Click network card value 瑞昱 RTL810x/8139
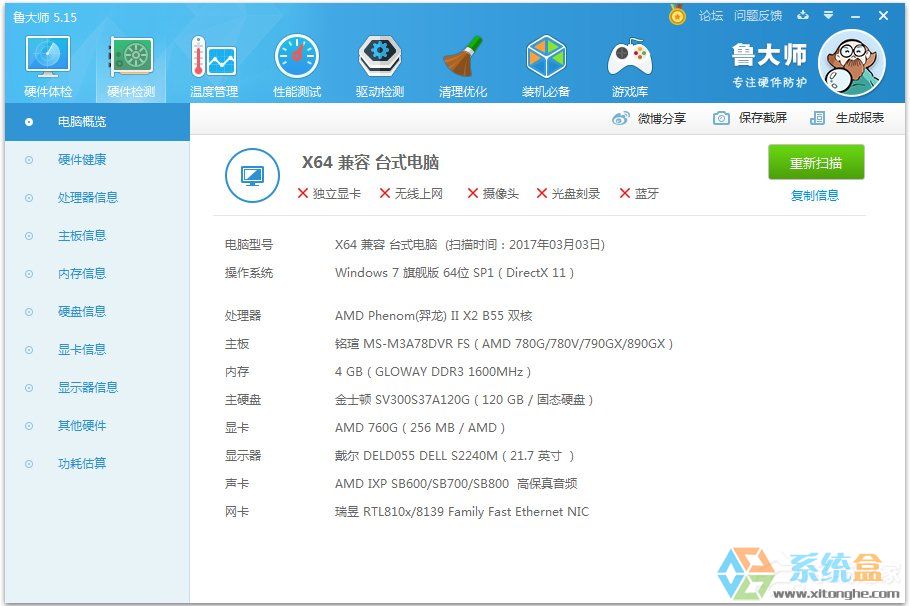The height and width of the screenshot is (606, 910). (x=462, y=512)
